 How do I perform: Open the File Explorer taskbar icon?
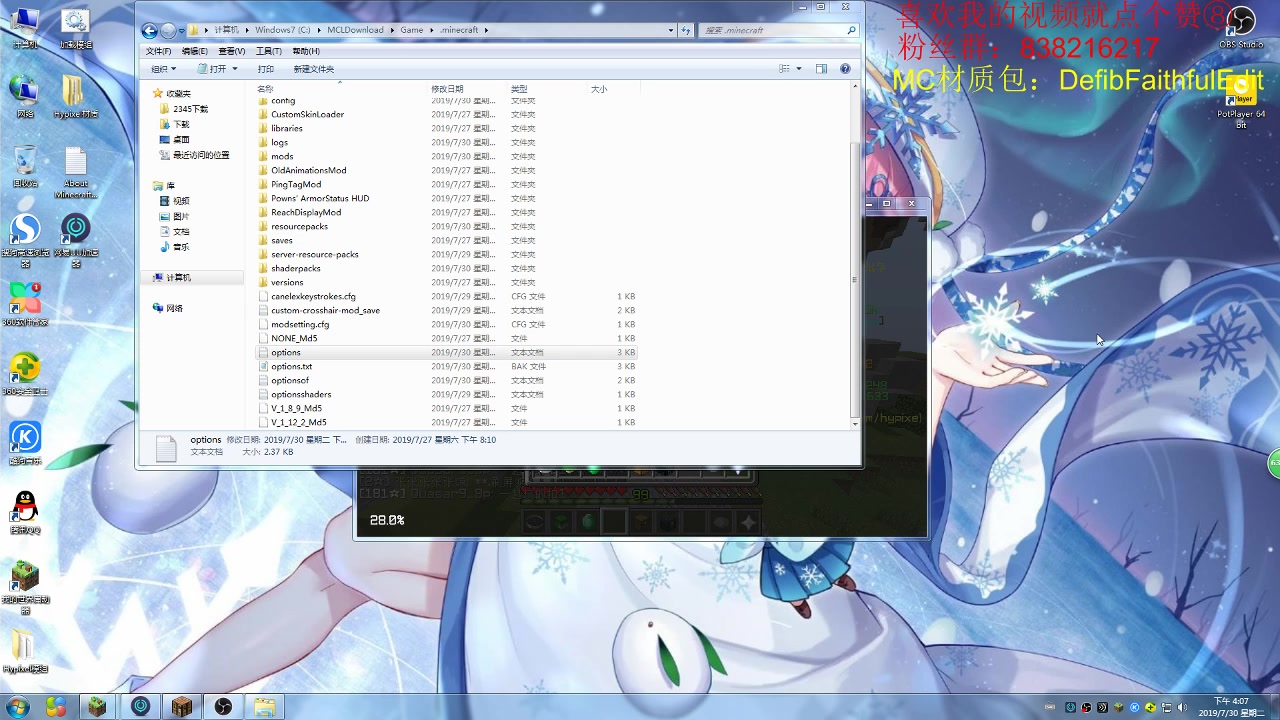click(265, 707)
